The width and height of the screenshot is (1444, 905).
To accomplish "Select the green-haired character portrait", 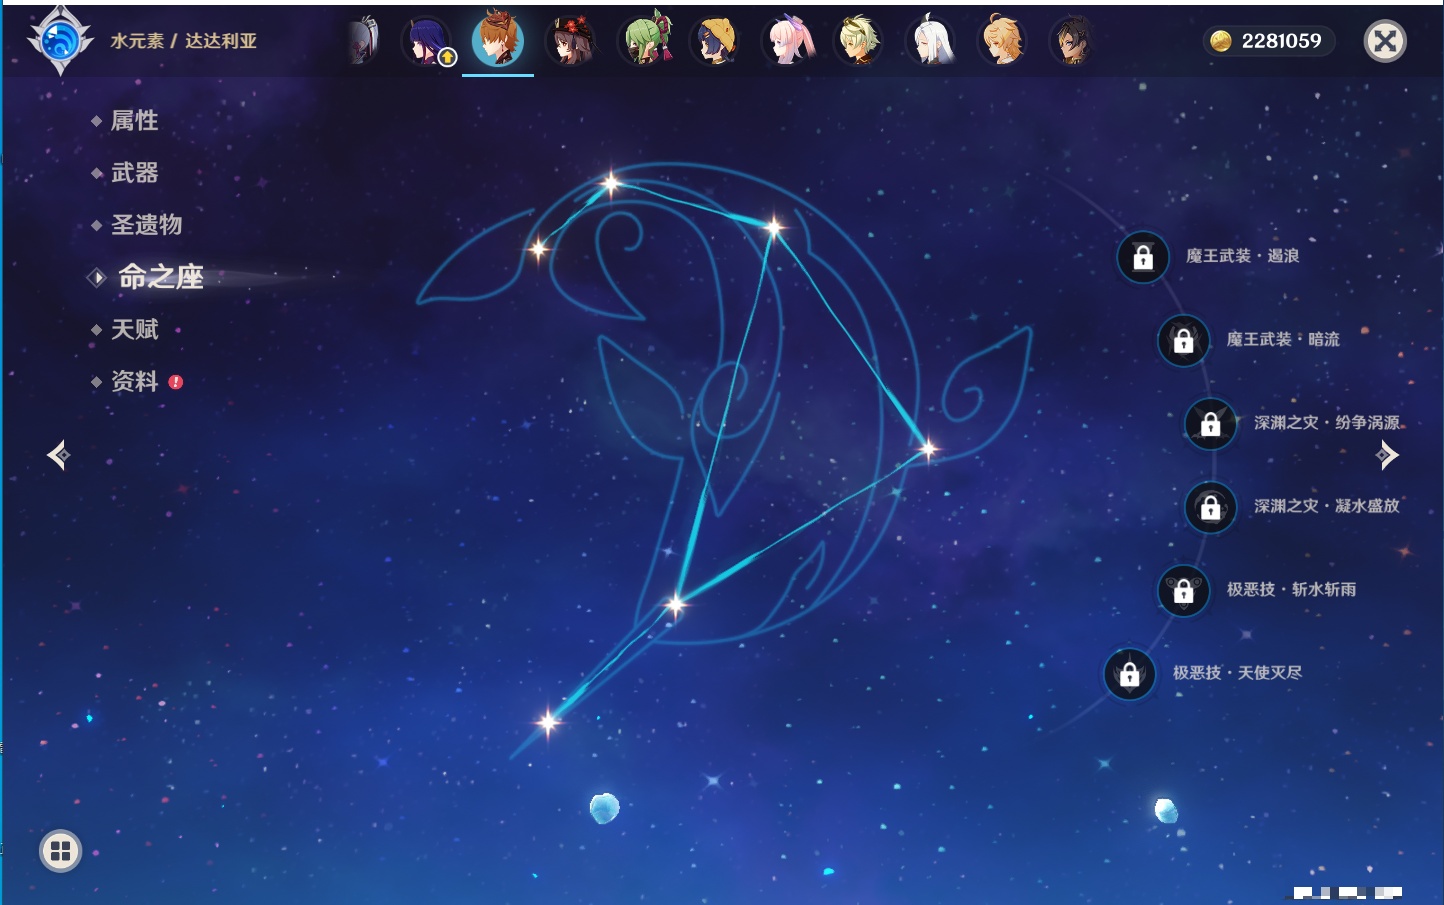I will click(x=645, y=39).
